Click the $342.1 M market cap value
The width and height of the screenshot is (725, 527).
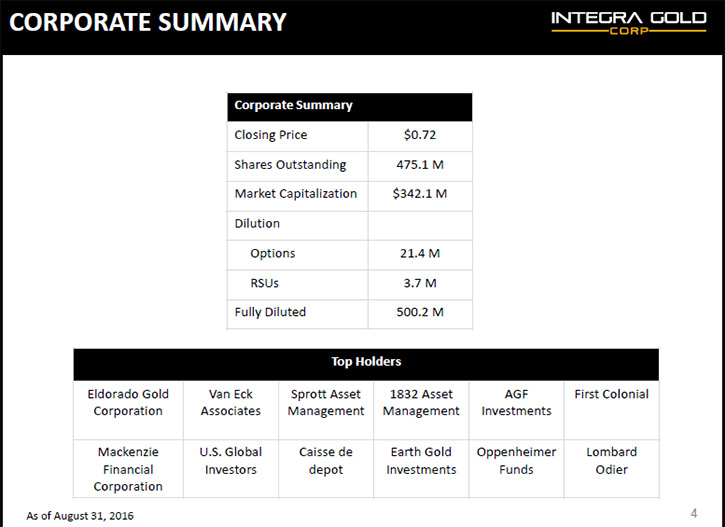point(420,194)
